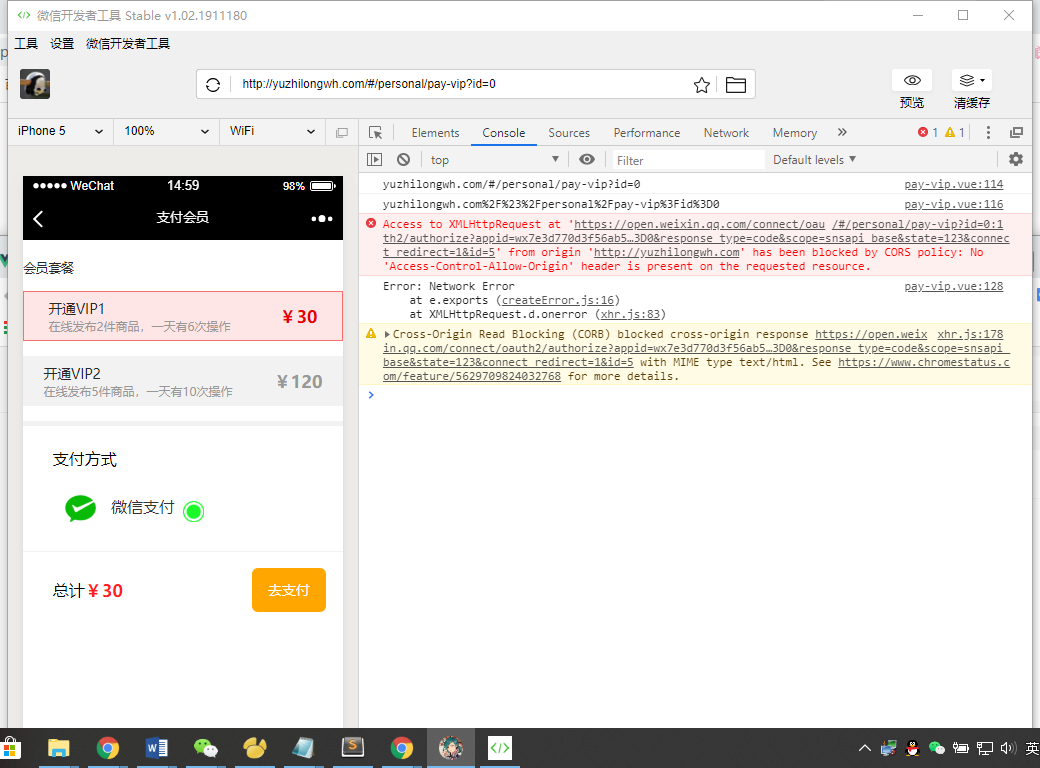
Task: Show more DevTools tabs with the » chevron
Action: coord(842,133)
